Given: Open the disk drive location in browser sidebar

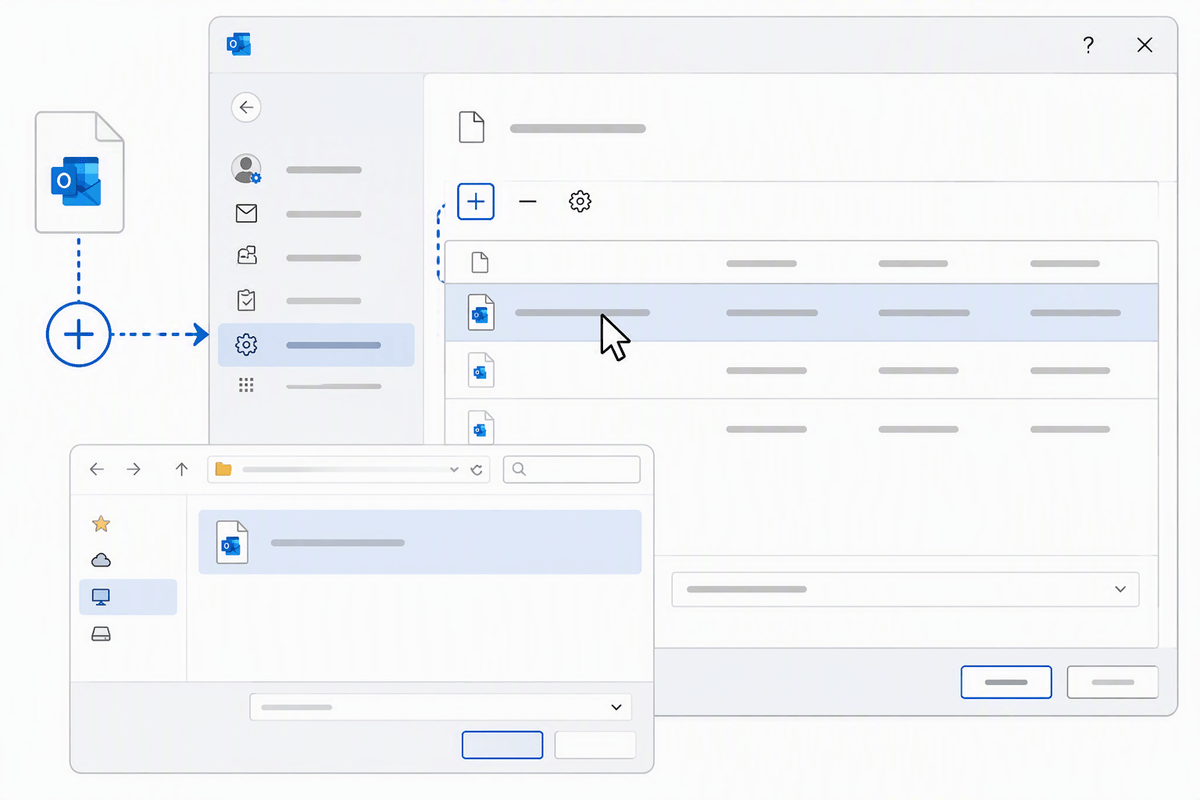Looking at the screenshot, I should (101, 634).
